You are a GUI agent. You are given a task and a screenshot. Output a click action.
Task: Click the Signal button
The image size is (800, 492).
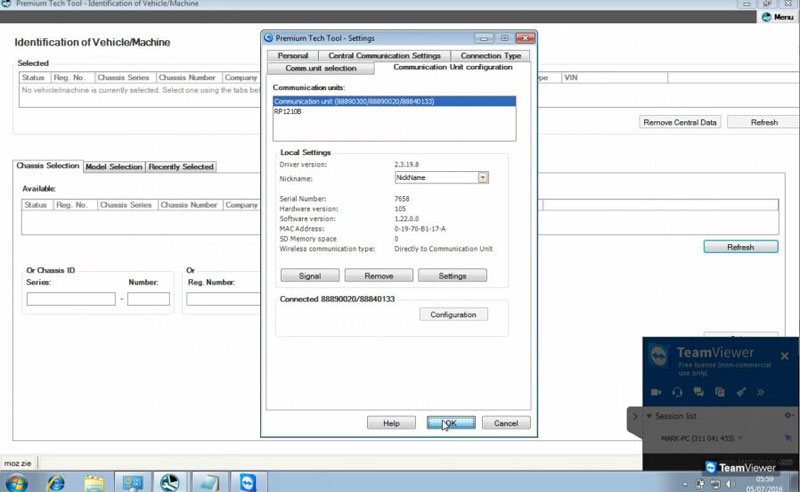(x=310, y=276)
